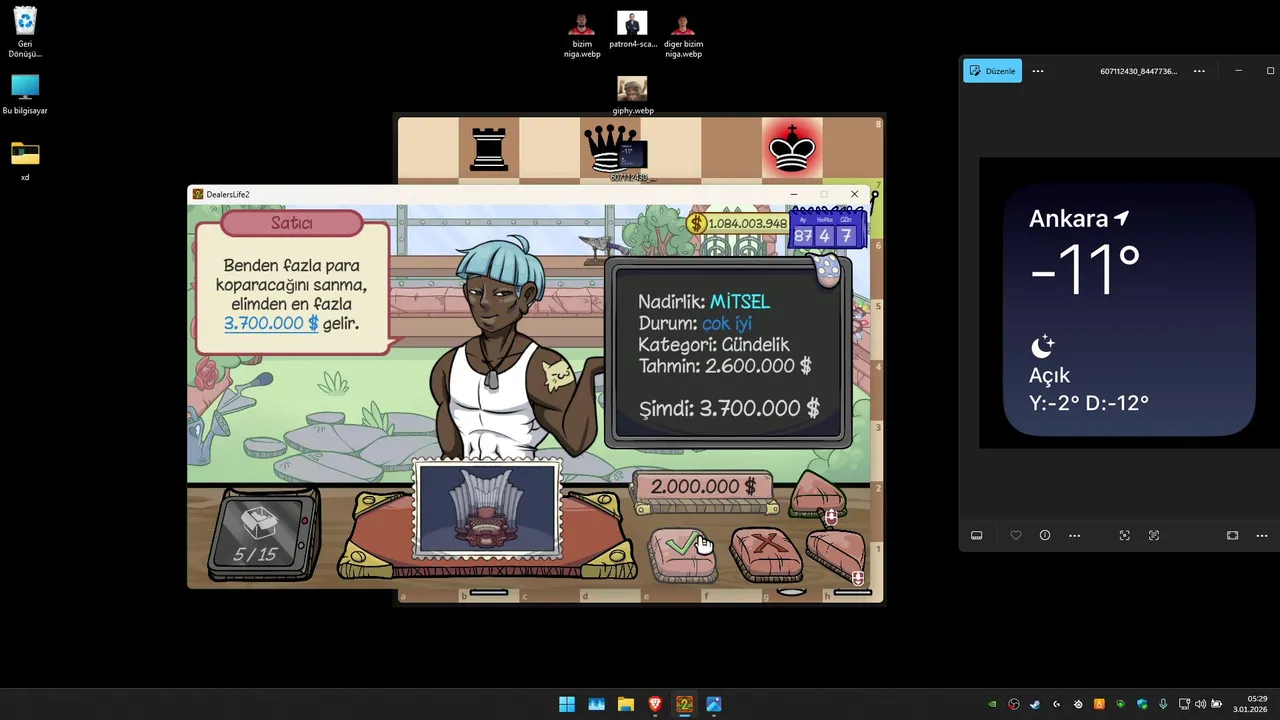
Task: Click the Düzenle button in Photos
Action: coord(992,71)
